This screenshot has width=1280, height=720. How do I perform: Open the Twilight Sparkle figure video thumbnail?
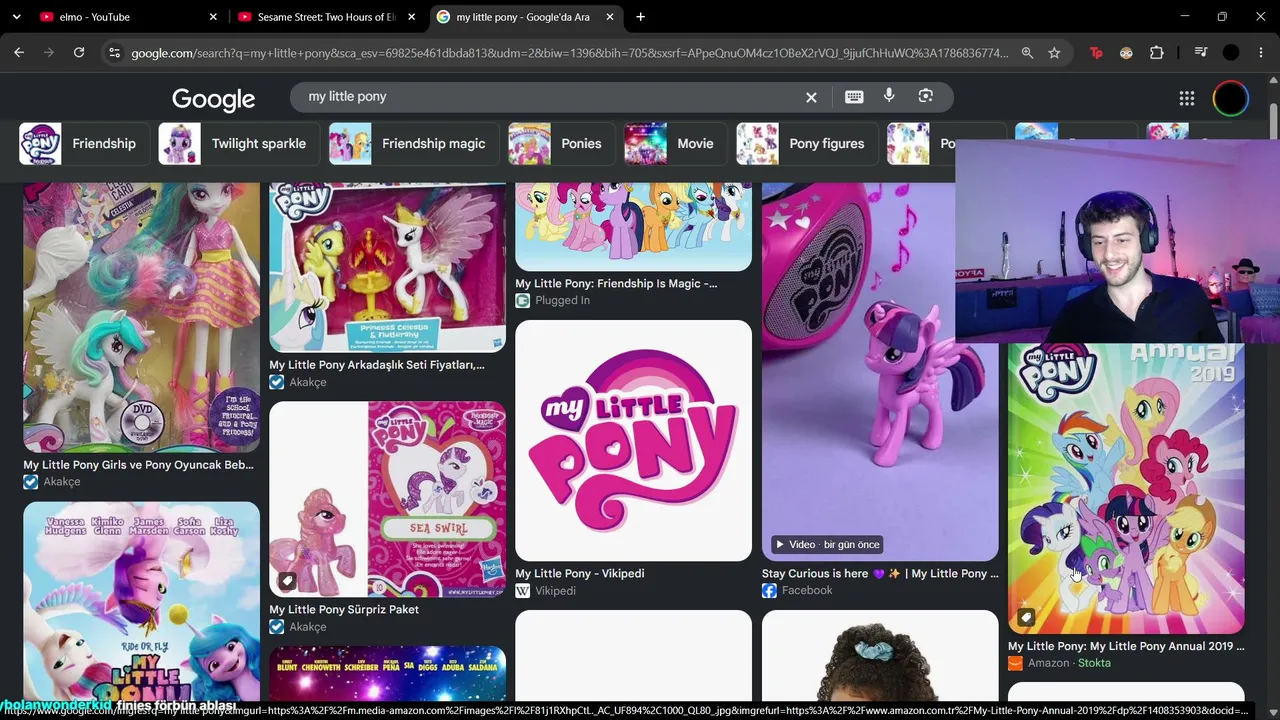click(880, 372)
